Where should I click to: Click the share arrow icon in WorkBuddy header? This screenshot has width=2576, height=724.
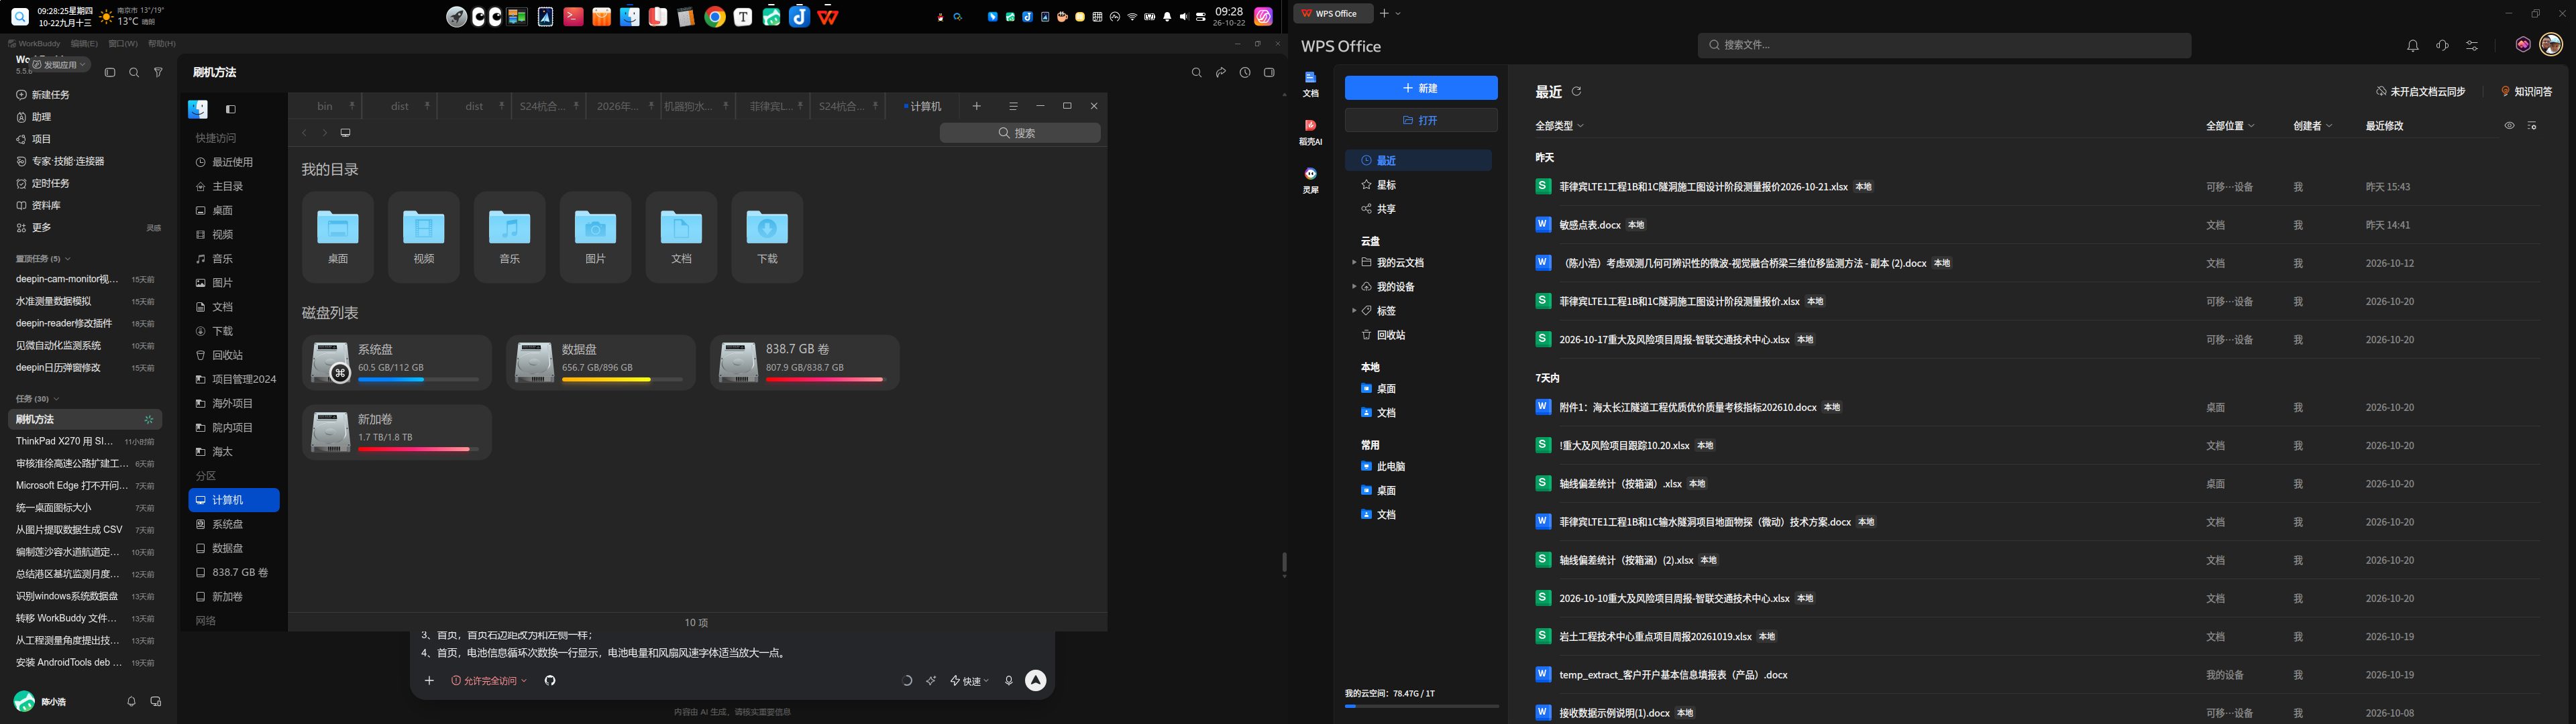pos(1221,72)
